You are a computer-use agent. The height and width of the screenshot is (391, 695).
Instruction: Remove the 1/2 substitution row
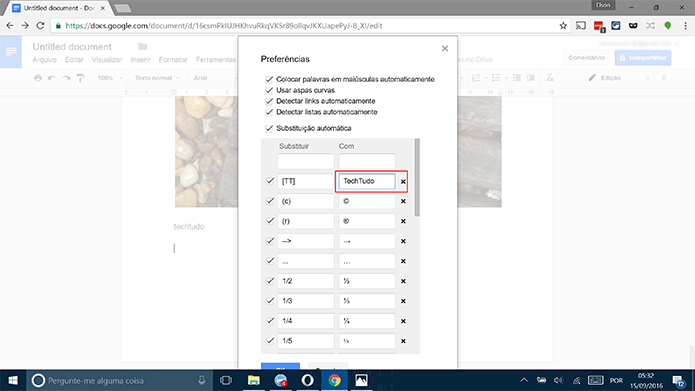[x=403, y=281]
